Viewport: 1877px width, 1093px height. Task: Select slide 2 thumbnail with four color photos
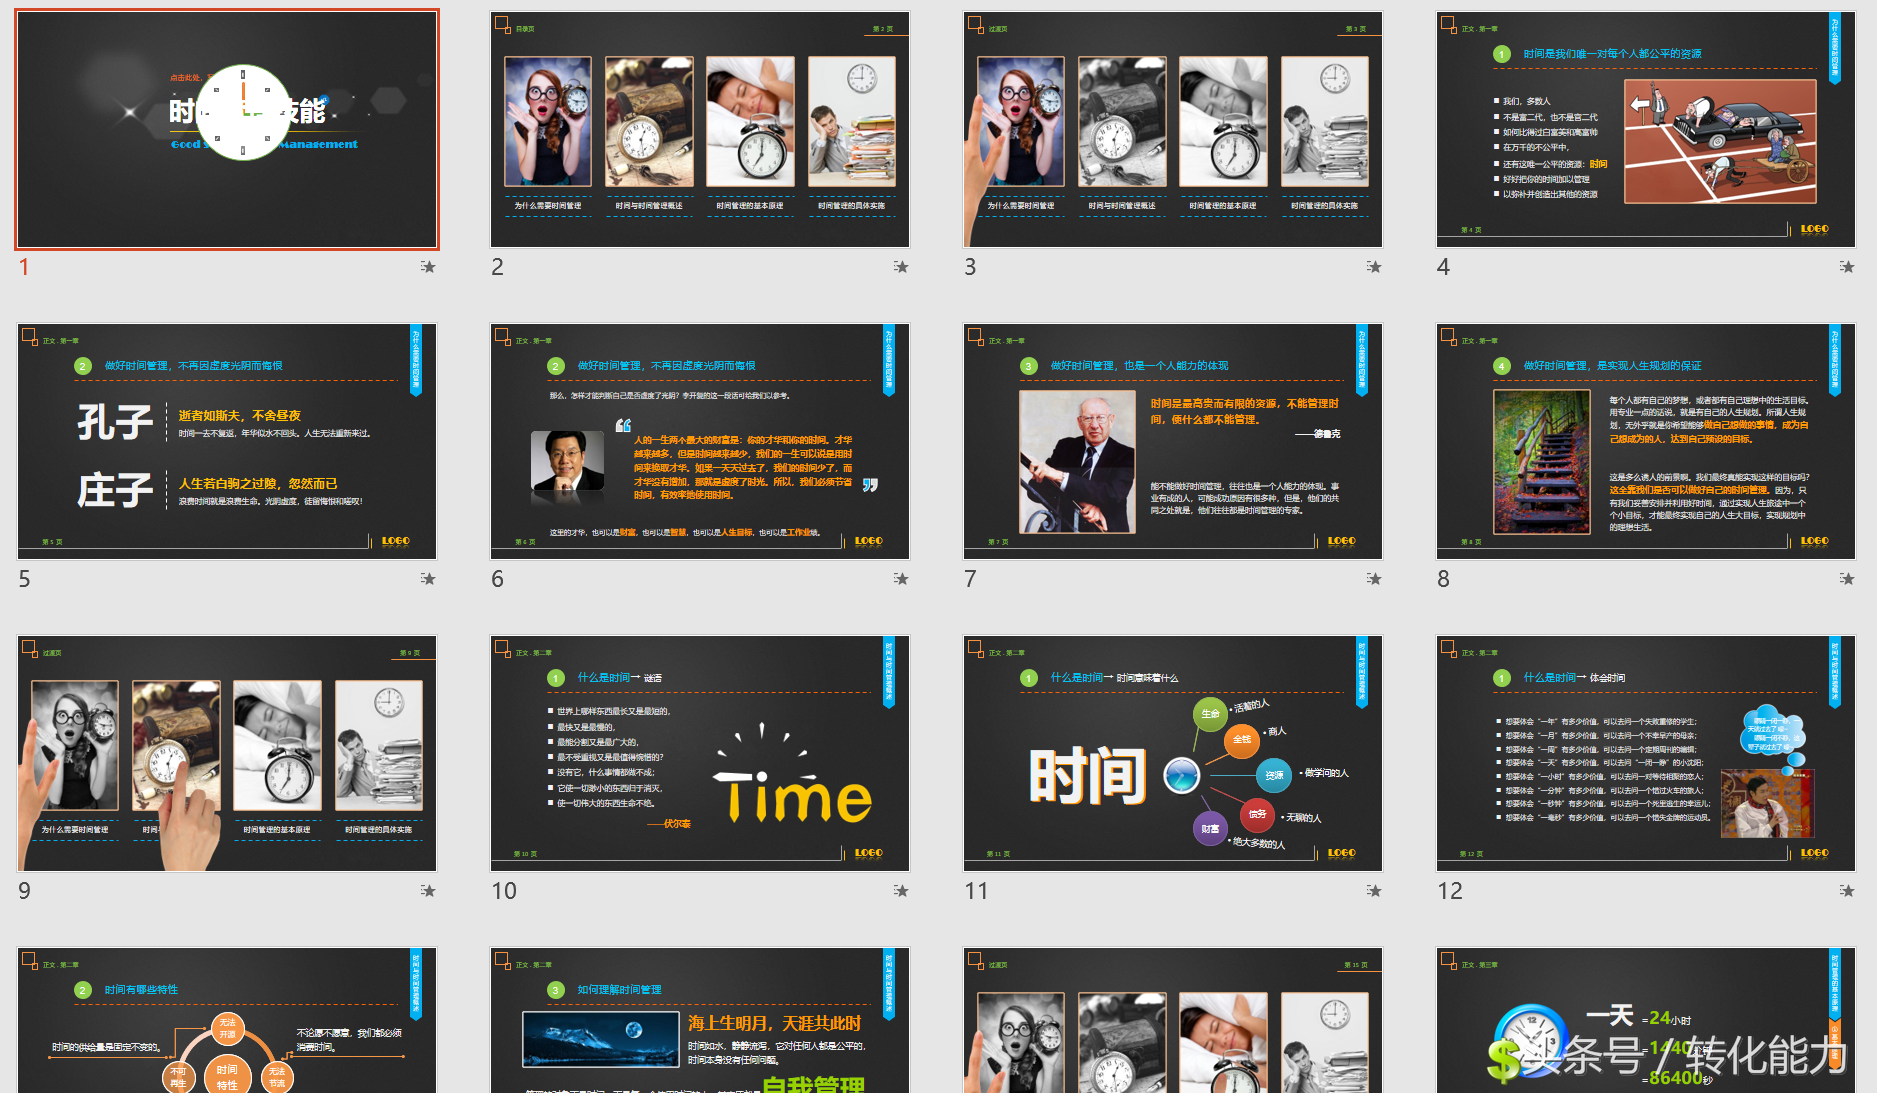[700, 130]
